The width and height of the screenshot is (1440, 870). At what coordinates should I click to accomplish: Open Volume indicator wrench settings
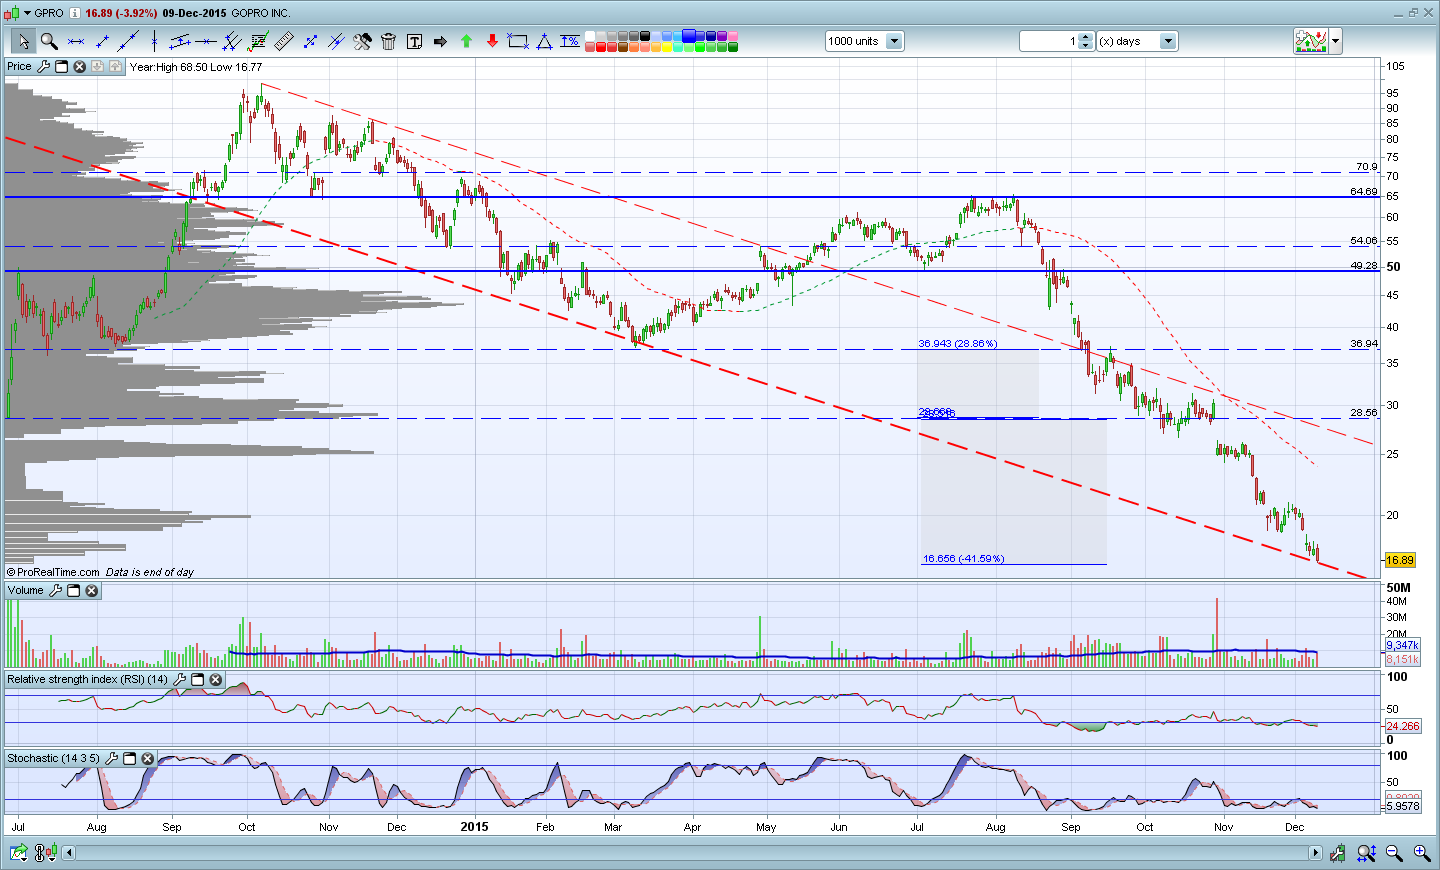coord(55,590)
